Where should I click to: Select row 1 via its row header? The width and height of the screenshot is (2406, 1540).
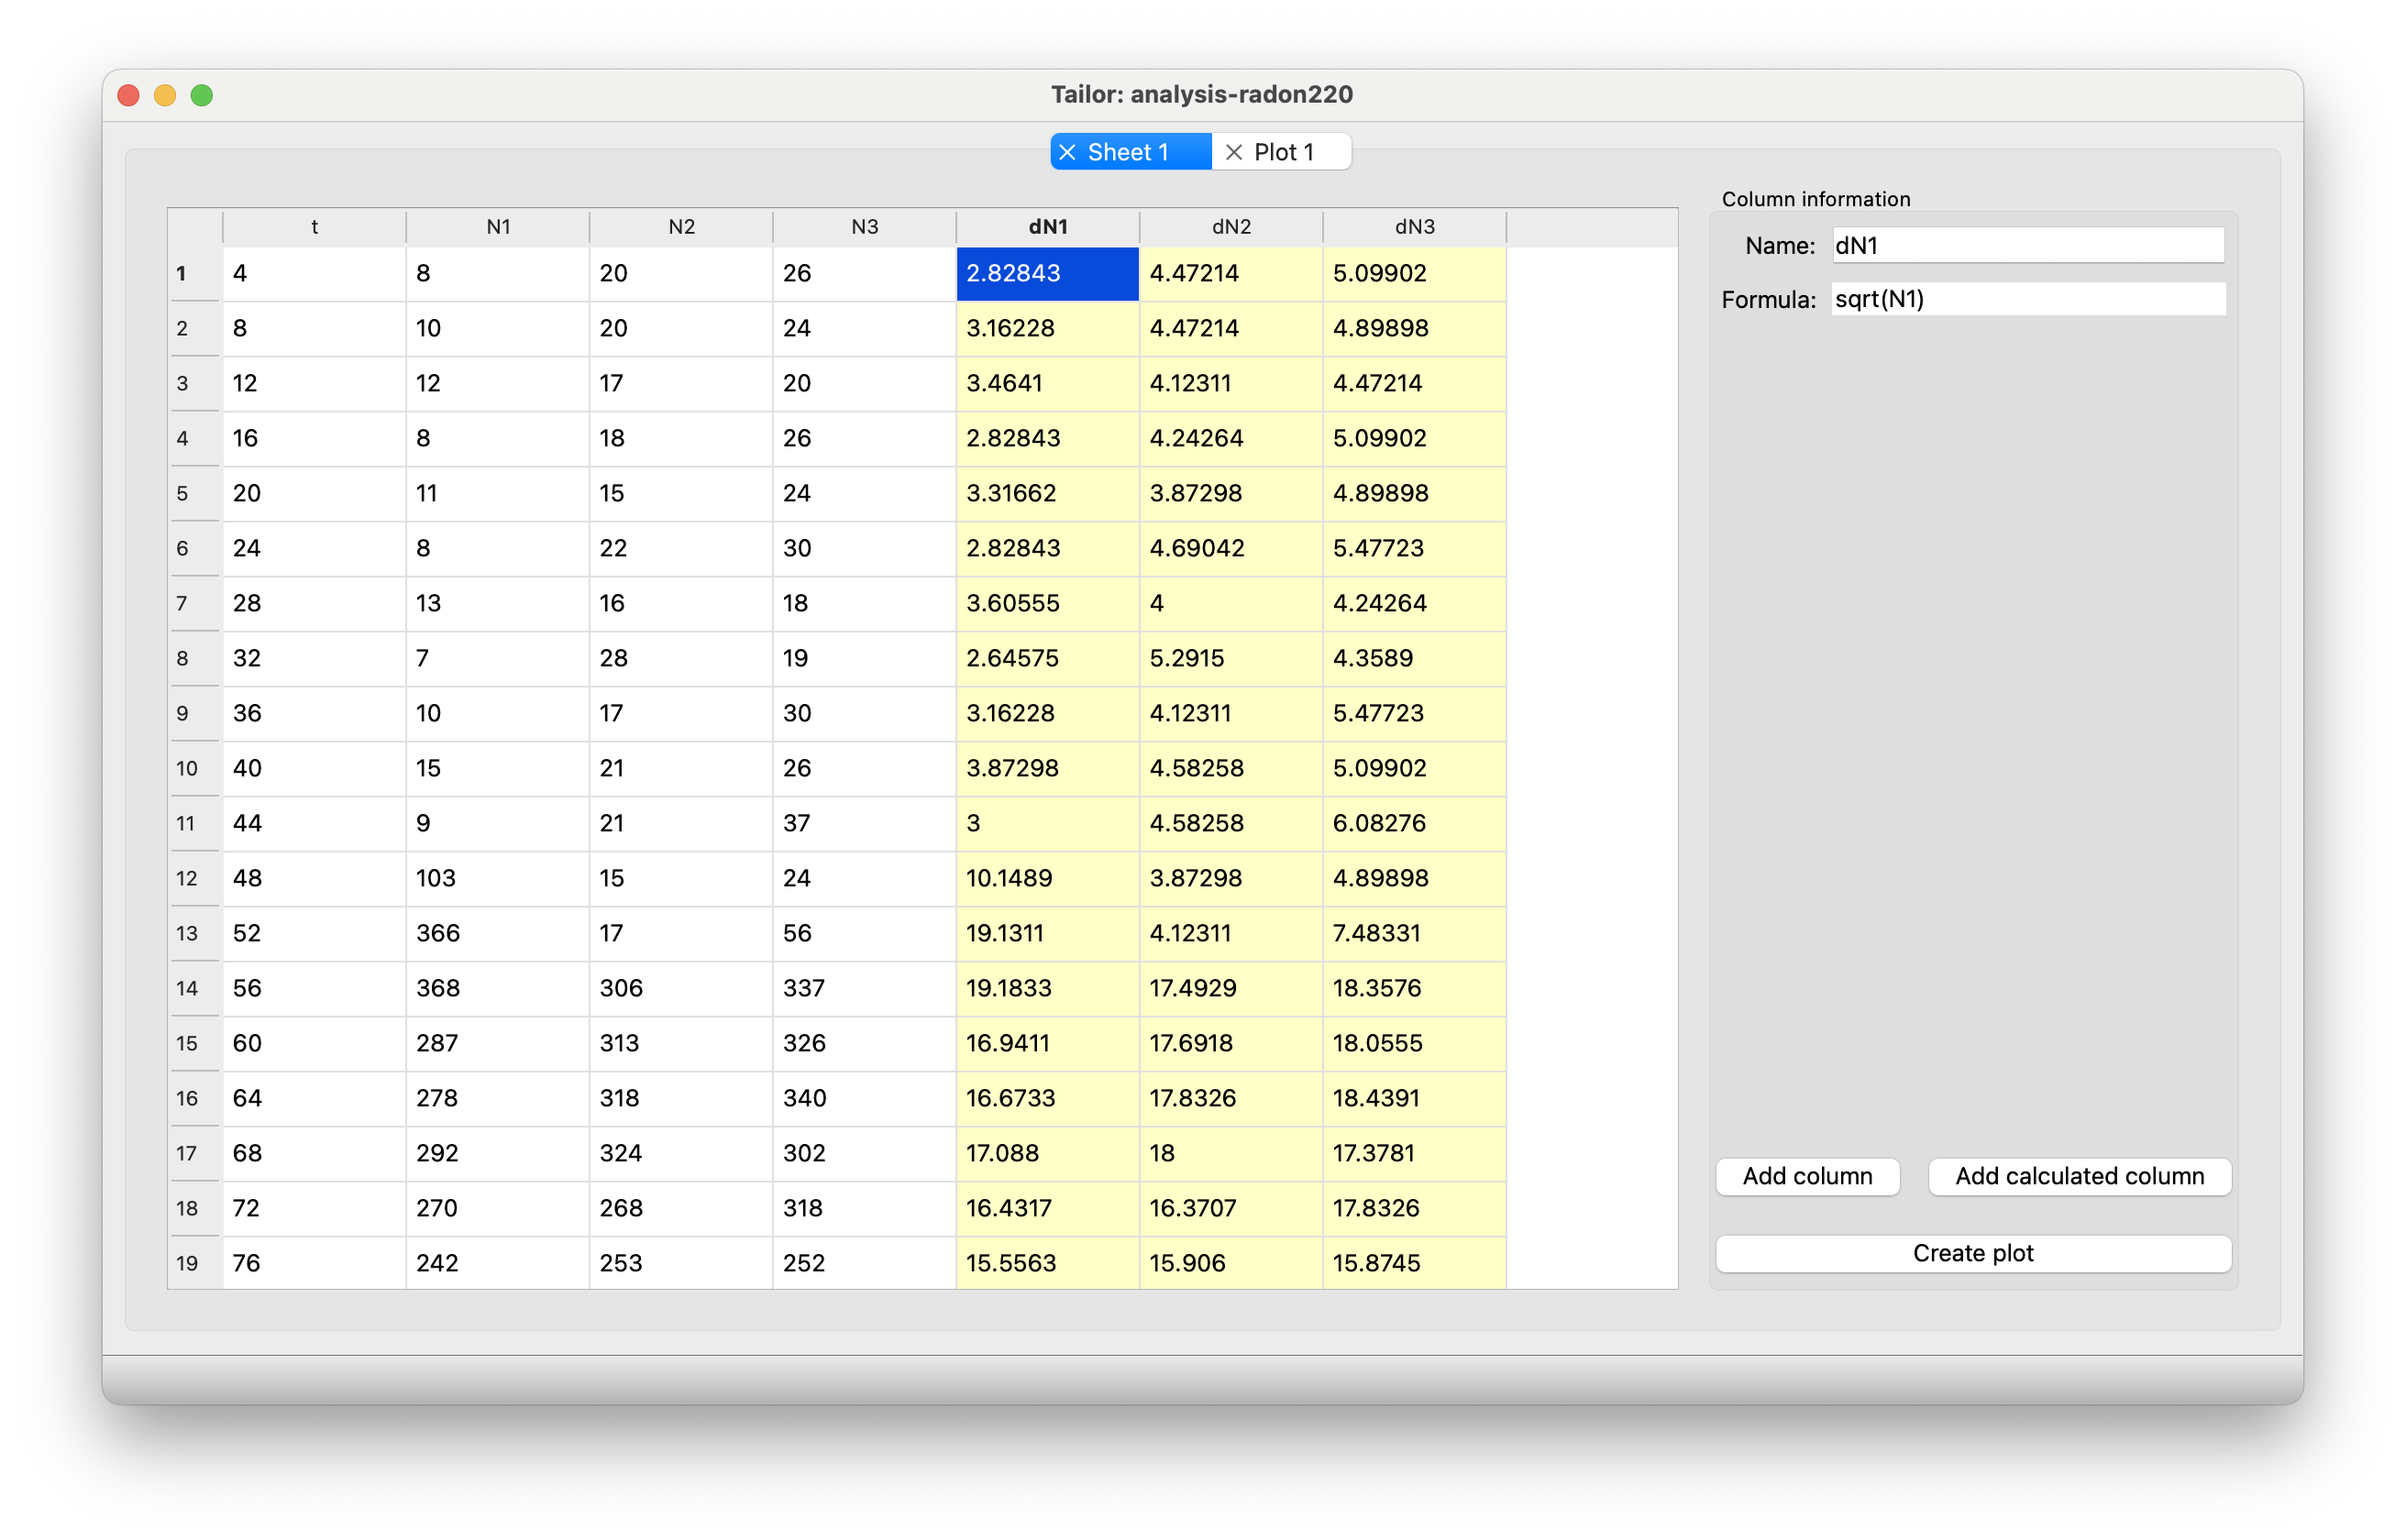[182, 272]
